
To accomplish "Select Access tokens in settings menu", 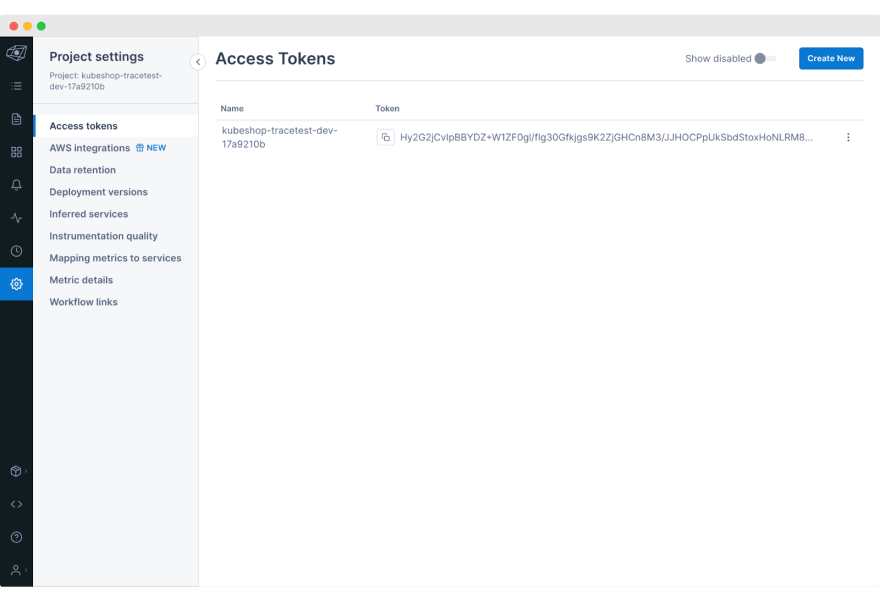I will coord(116,126).
